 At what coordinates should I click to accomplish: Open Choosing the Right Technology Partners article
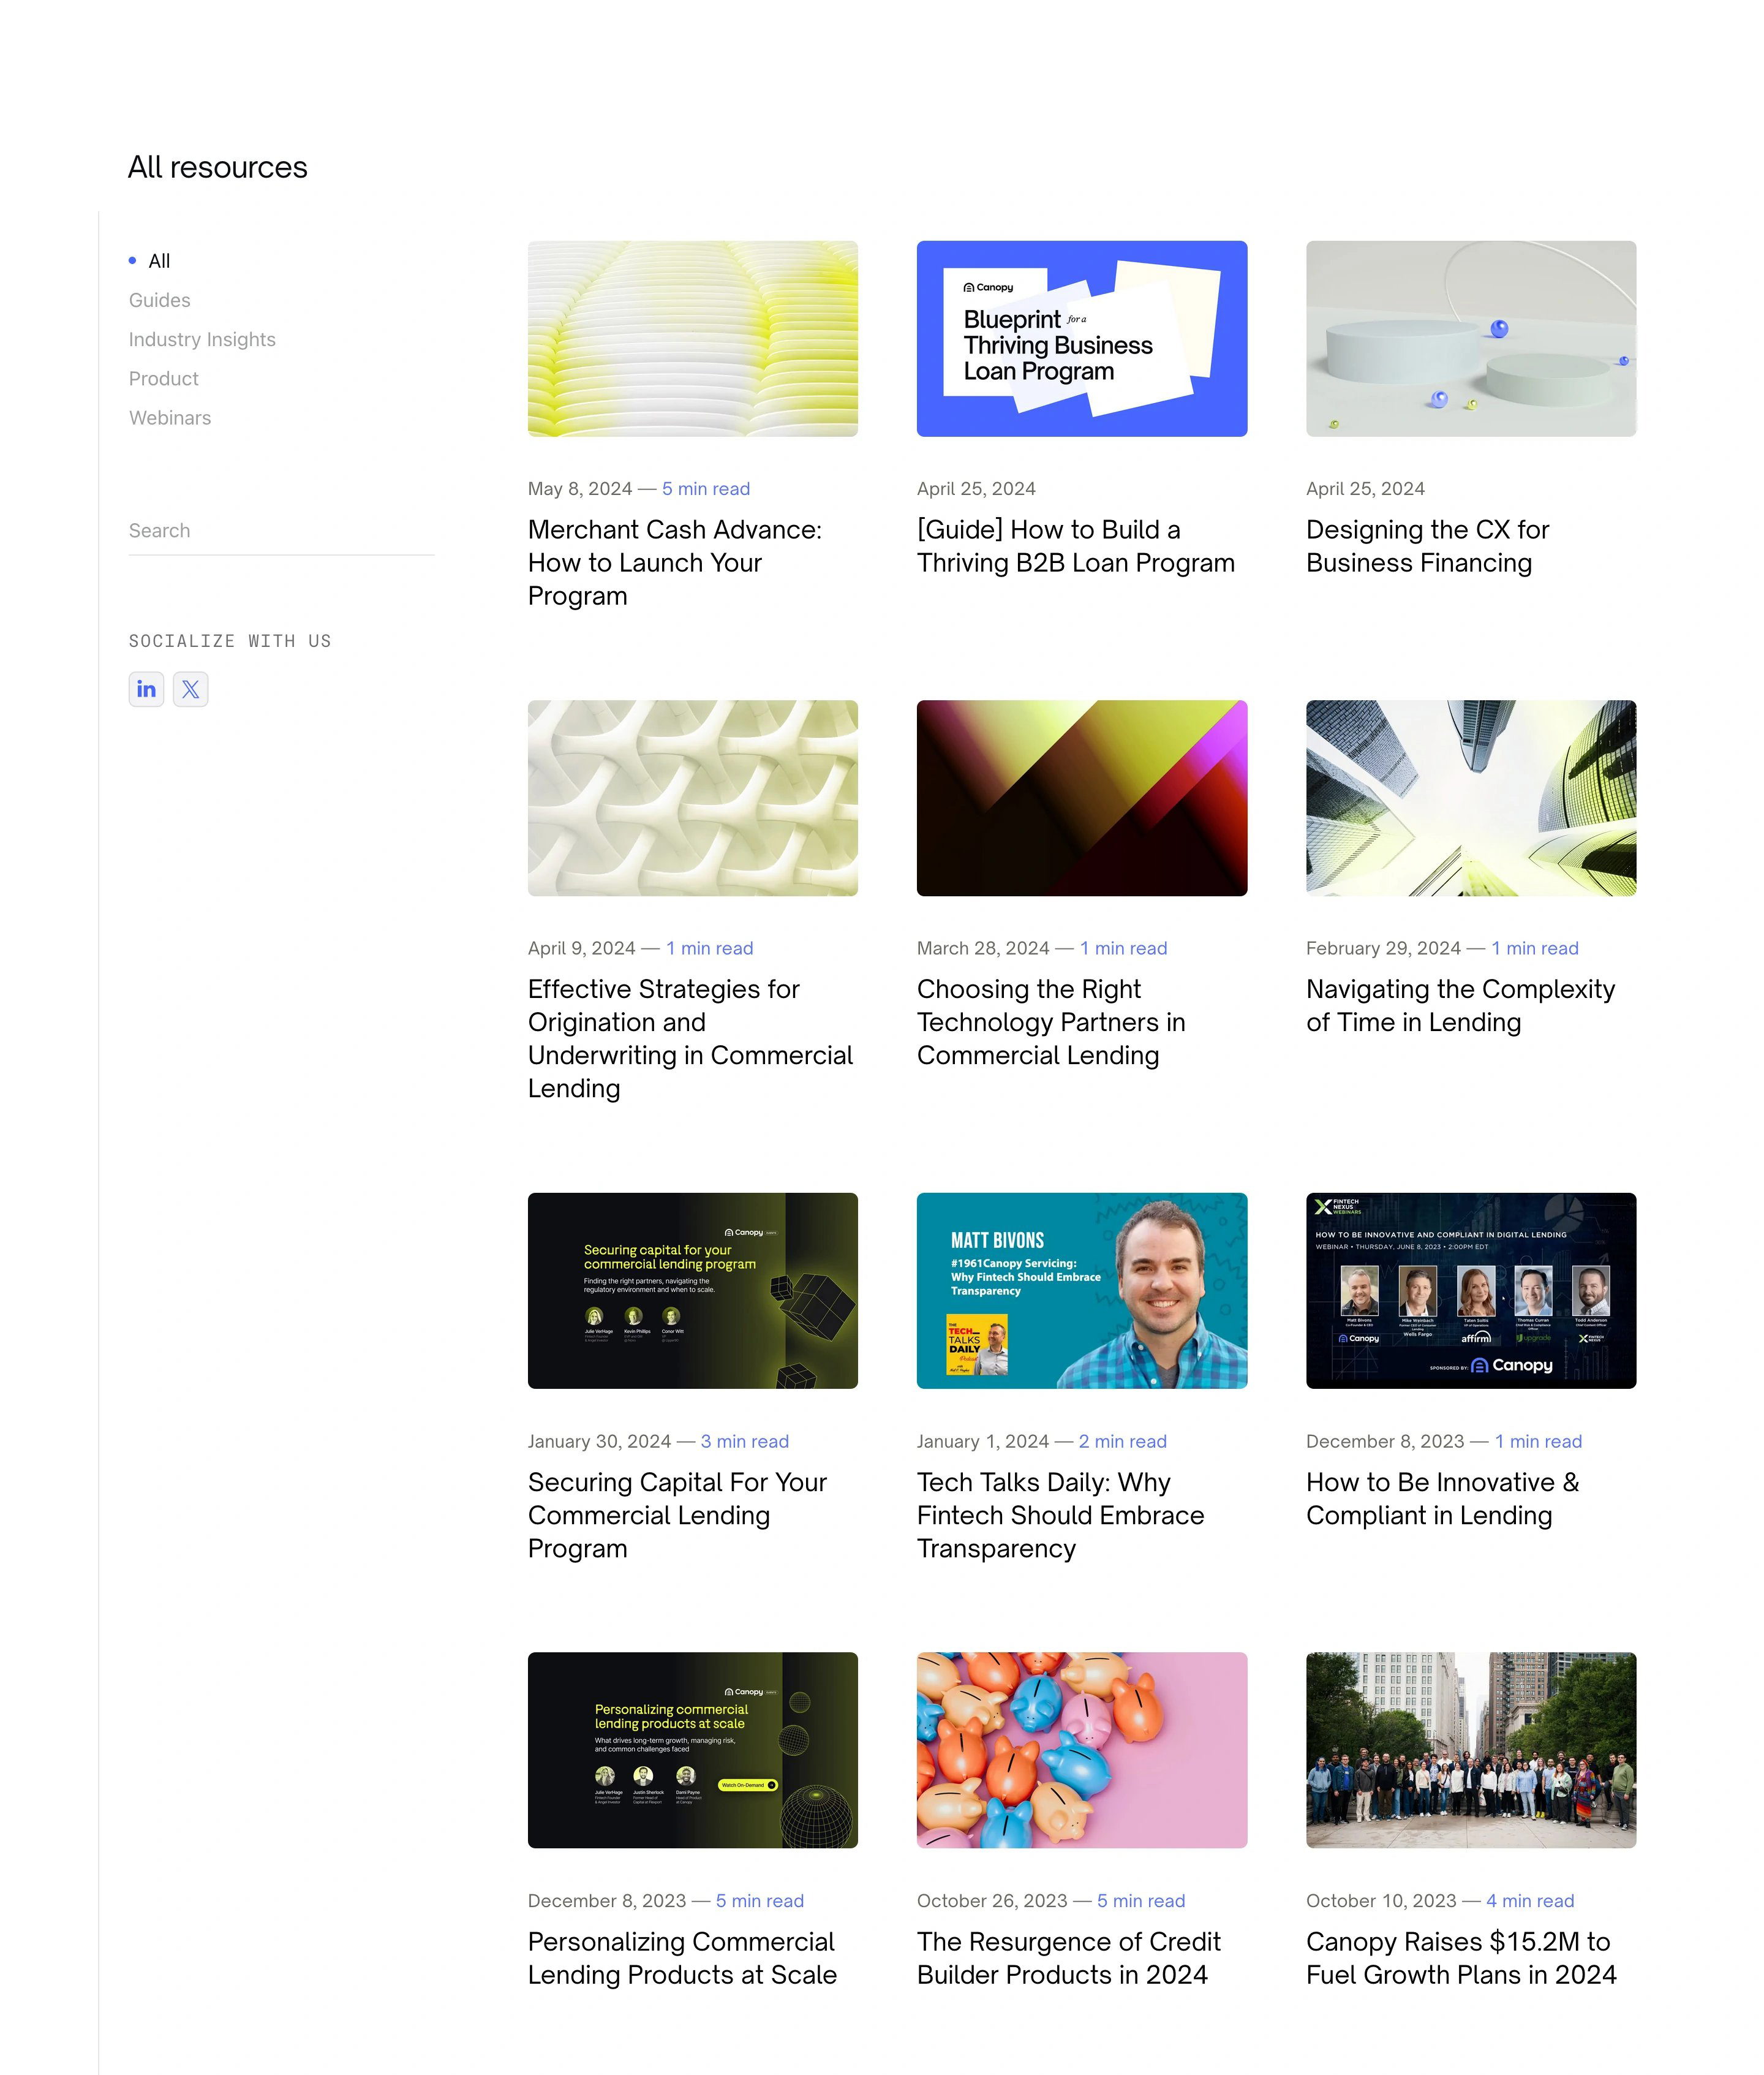click(x=1051, y=1022)
